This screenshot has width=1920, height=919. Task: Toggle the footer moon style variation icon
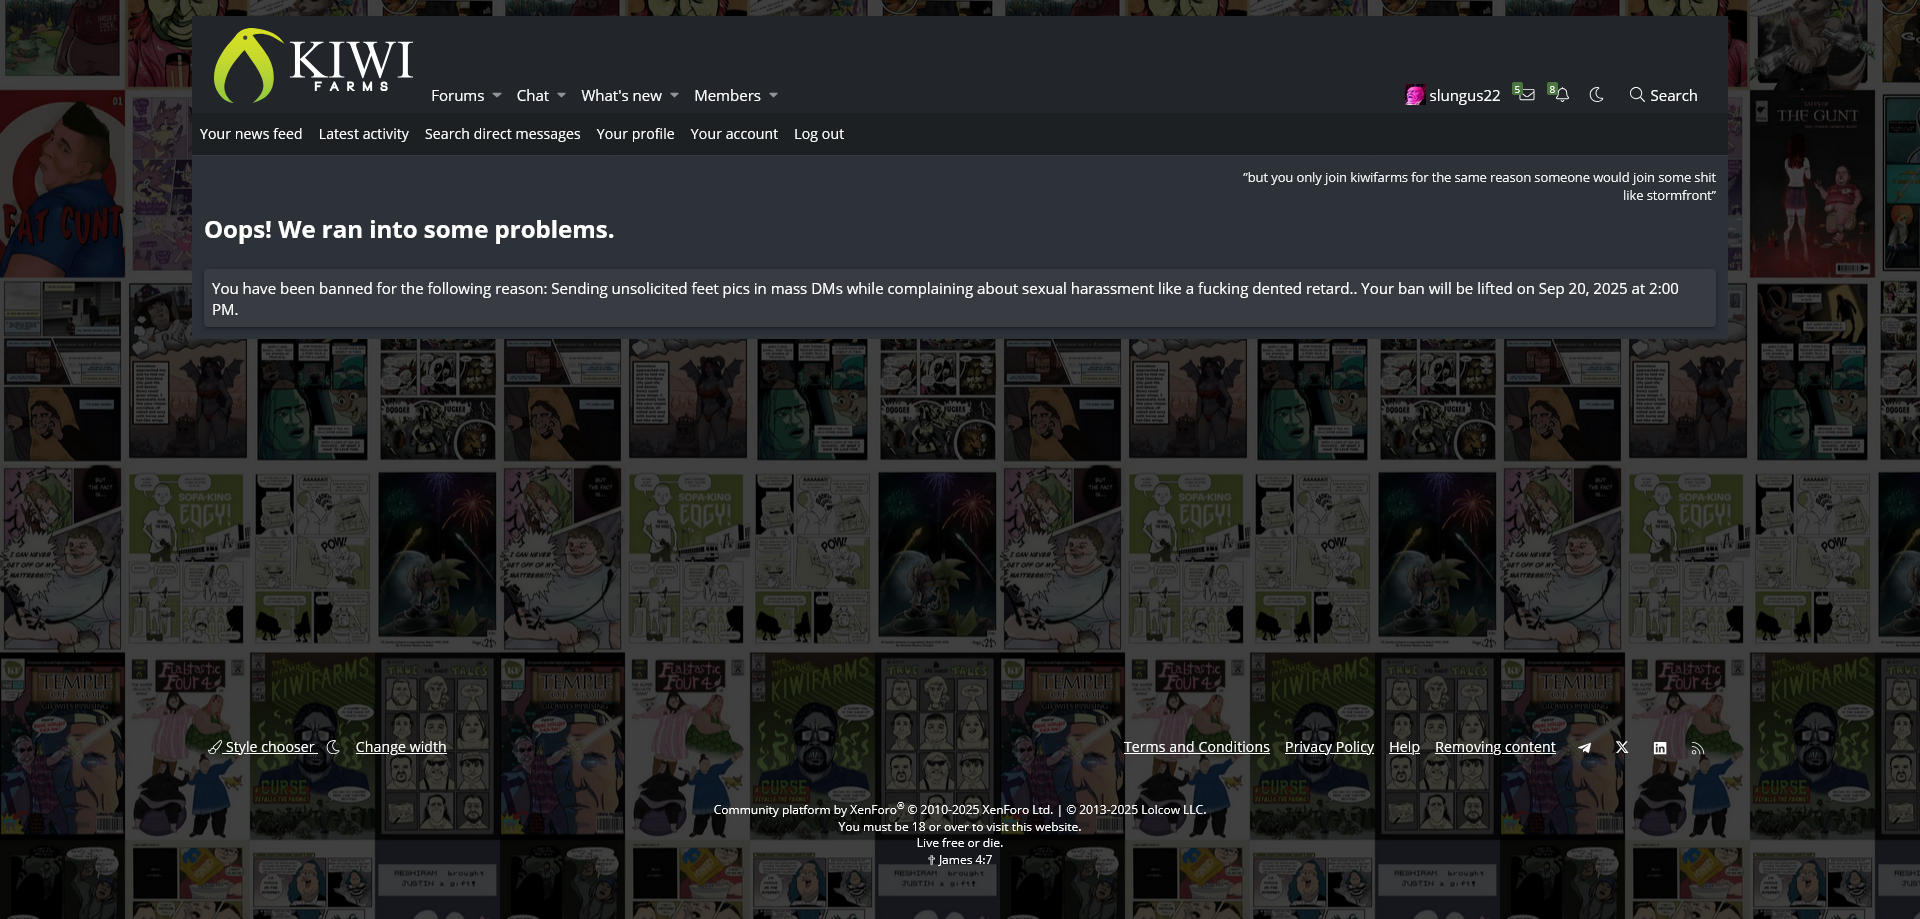coord(333,747)
